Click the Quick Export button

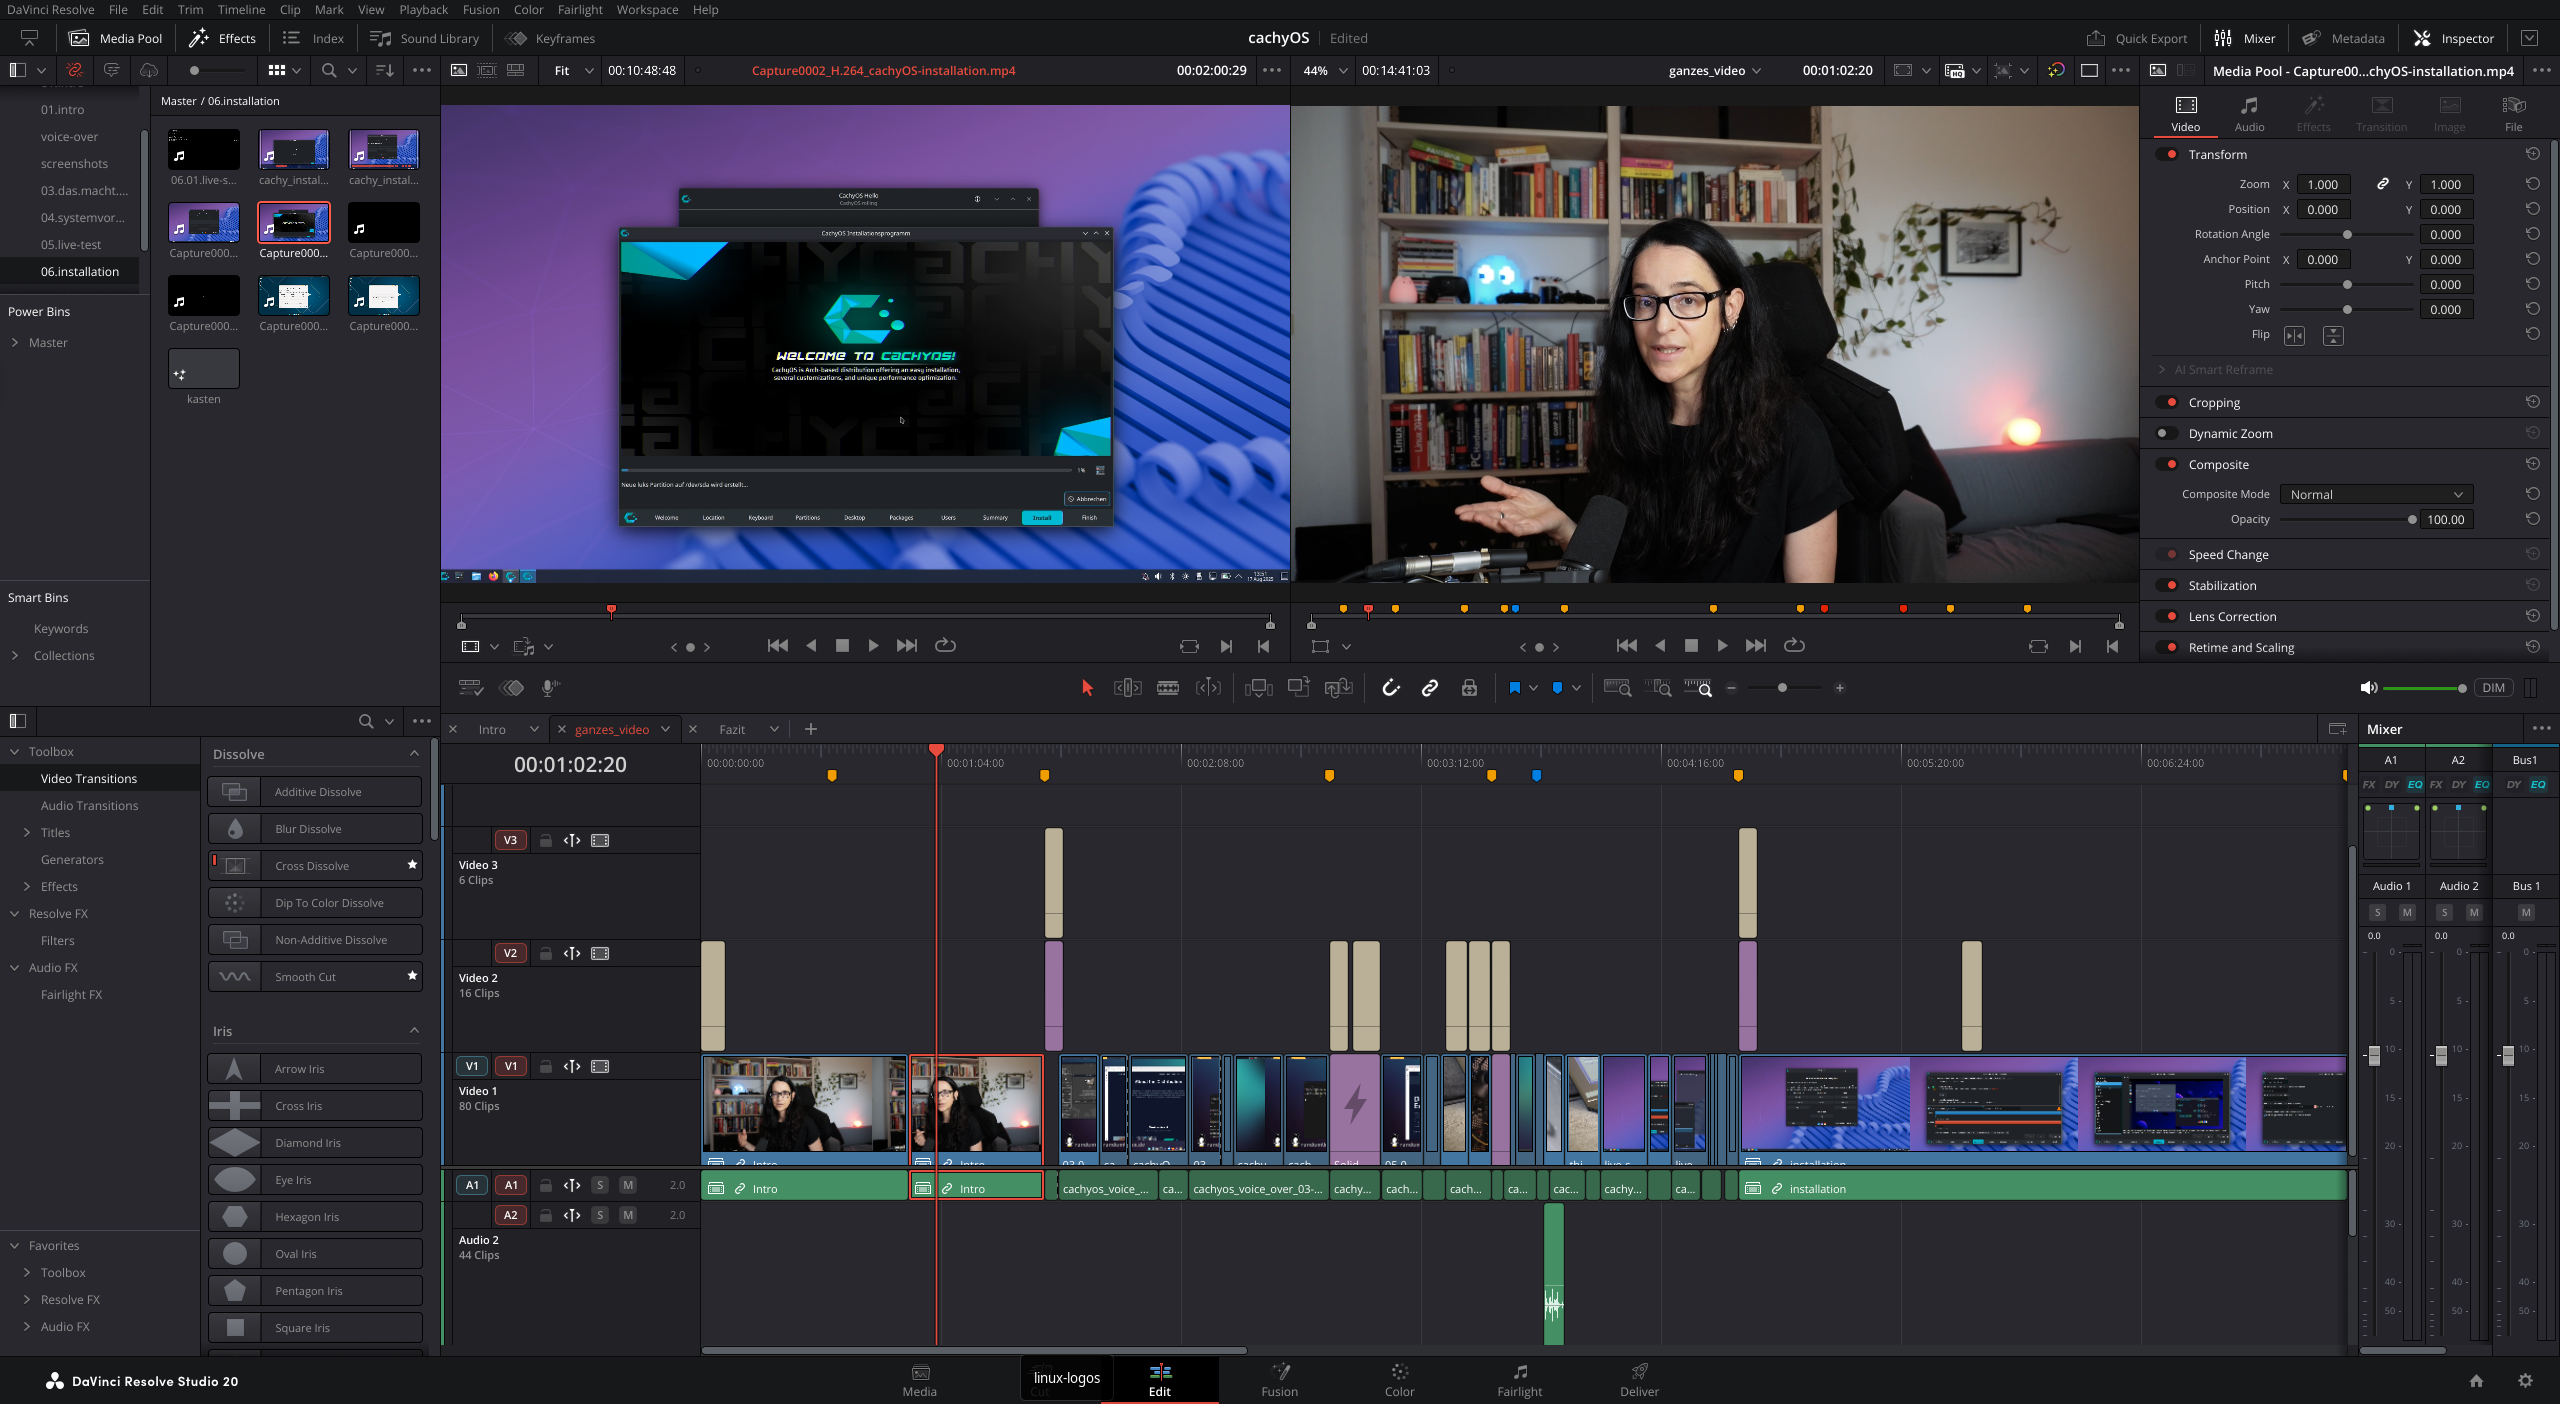2138,38
